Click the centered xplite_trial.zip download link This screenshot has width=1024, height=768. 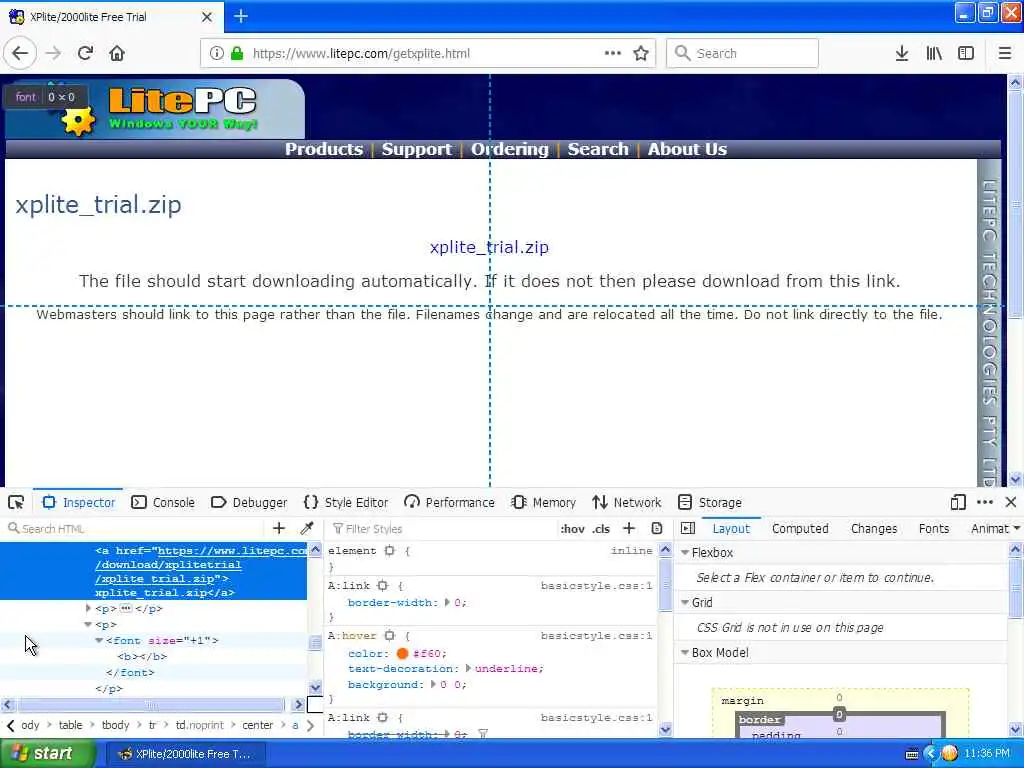pos(489,247)
